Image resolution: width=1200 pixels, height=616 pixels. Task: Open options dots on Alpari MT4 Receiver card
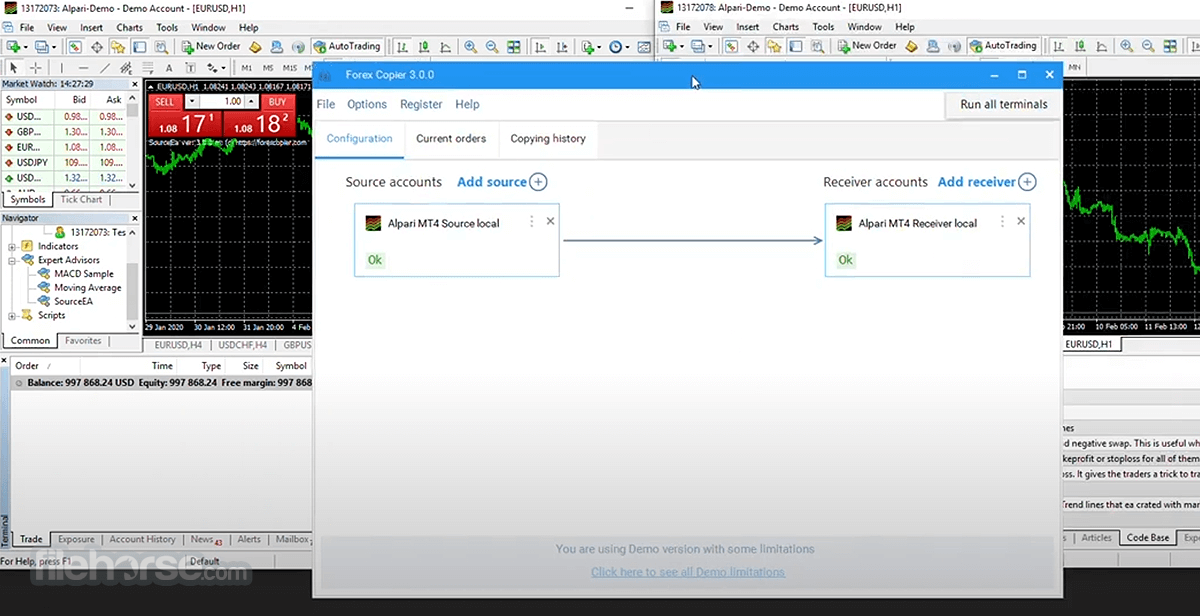1002,221
